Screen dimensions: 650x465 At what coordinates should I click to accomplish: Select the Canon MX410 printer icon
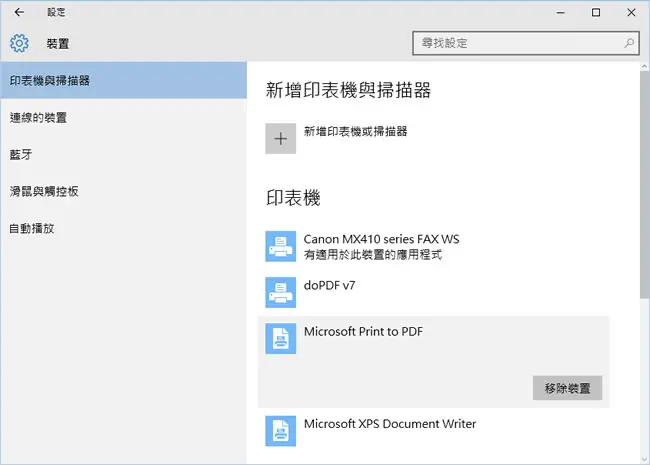(x=281, y=246)
